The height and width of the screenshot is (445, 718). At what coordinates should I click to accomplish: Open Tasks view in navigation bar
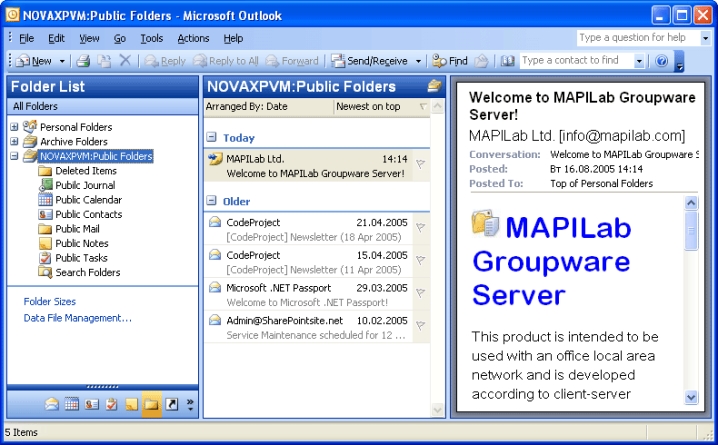click(111, 405)
